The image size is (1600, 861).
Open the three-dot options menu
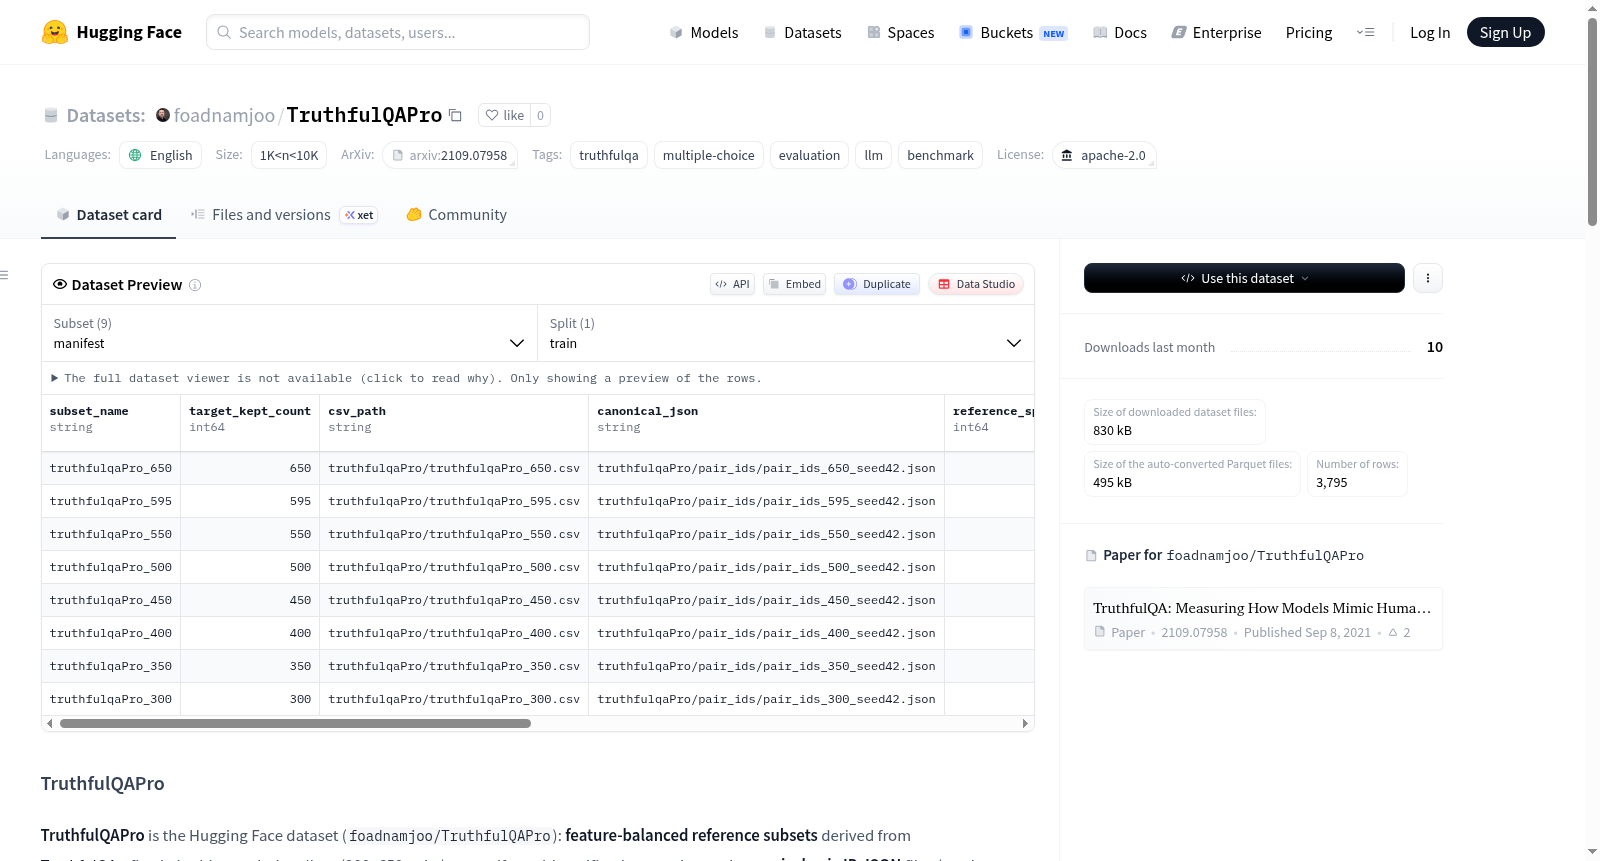click(x=1428, y=278)
